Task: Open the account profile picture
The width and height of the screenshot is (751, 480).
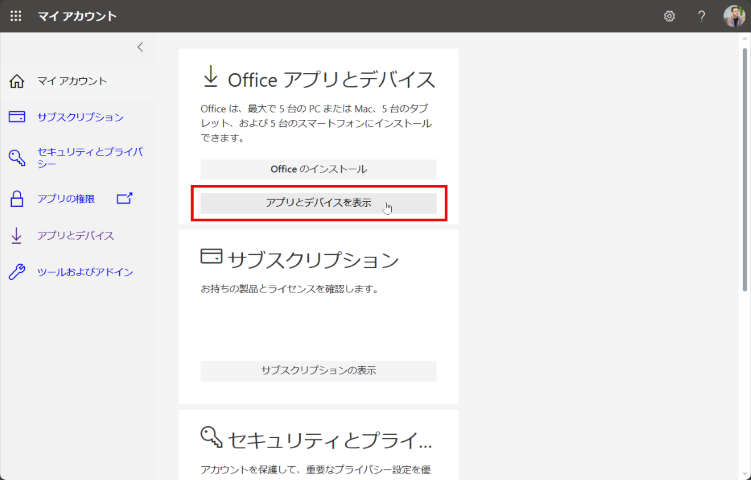Action: coord(734,16)
